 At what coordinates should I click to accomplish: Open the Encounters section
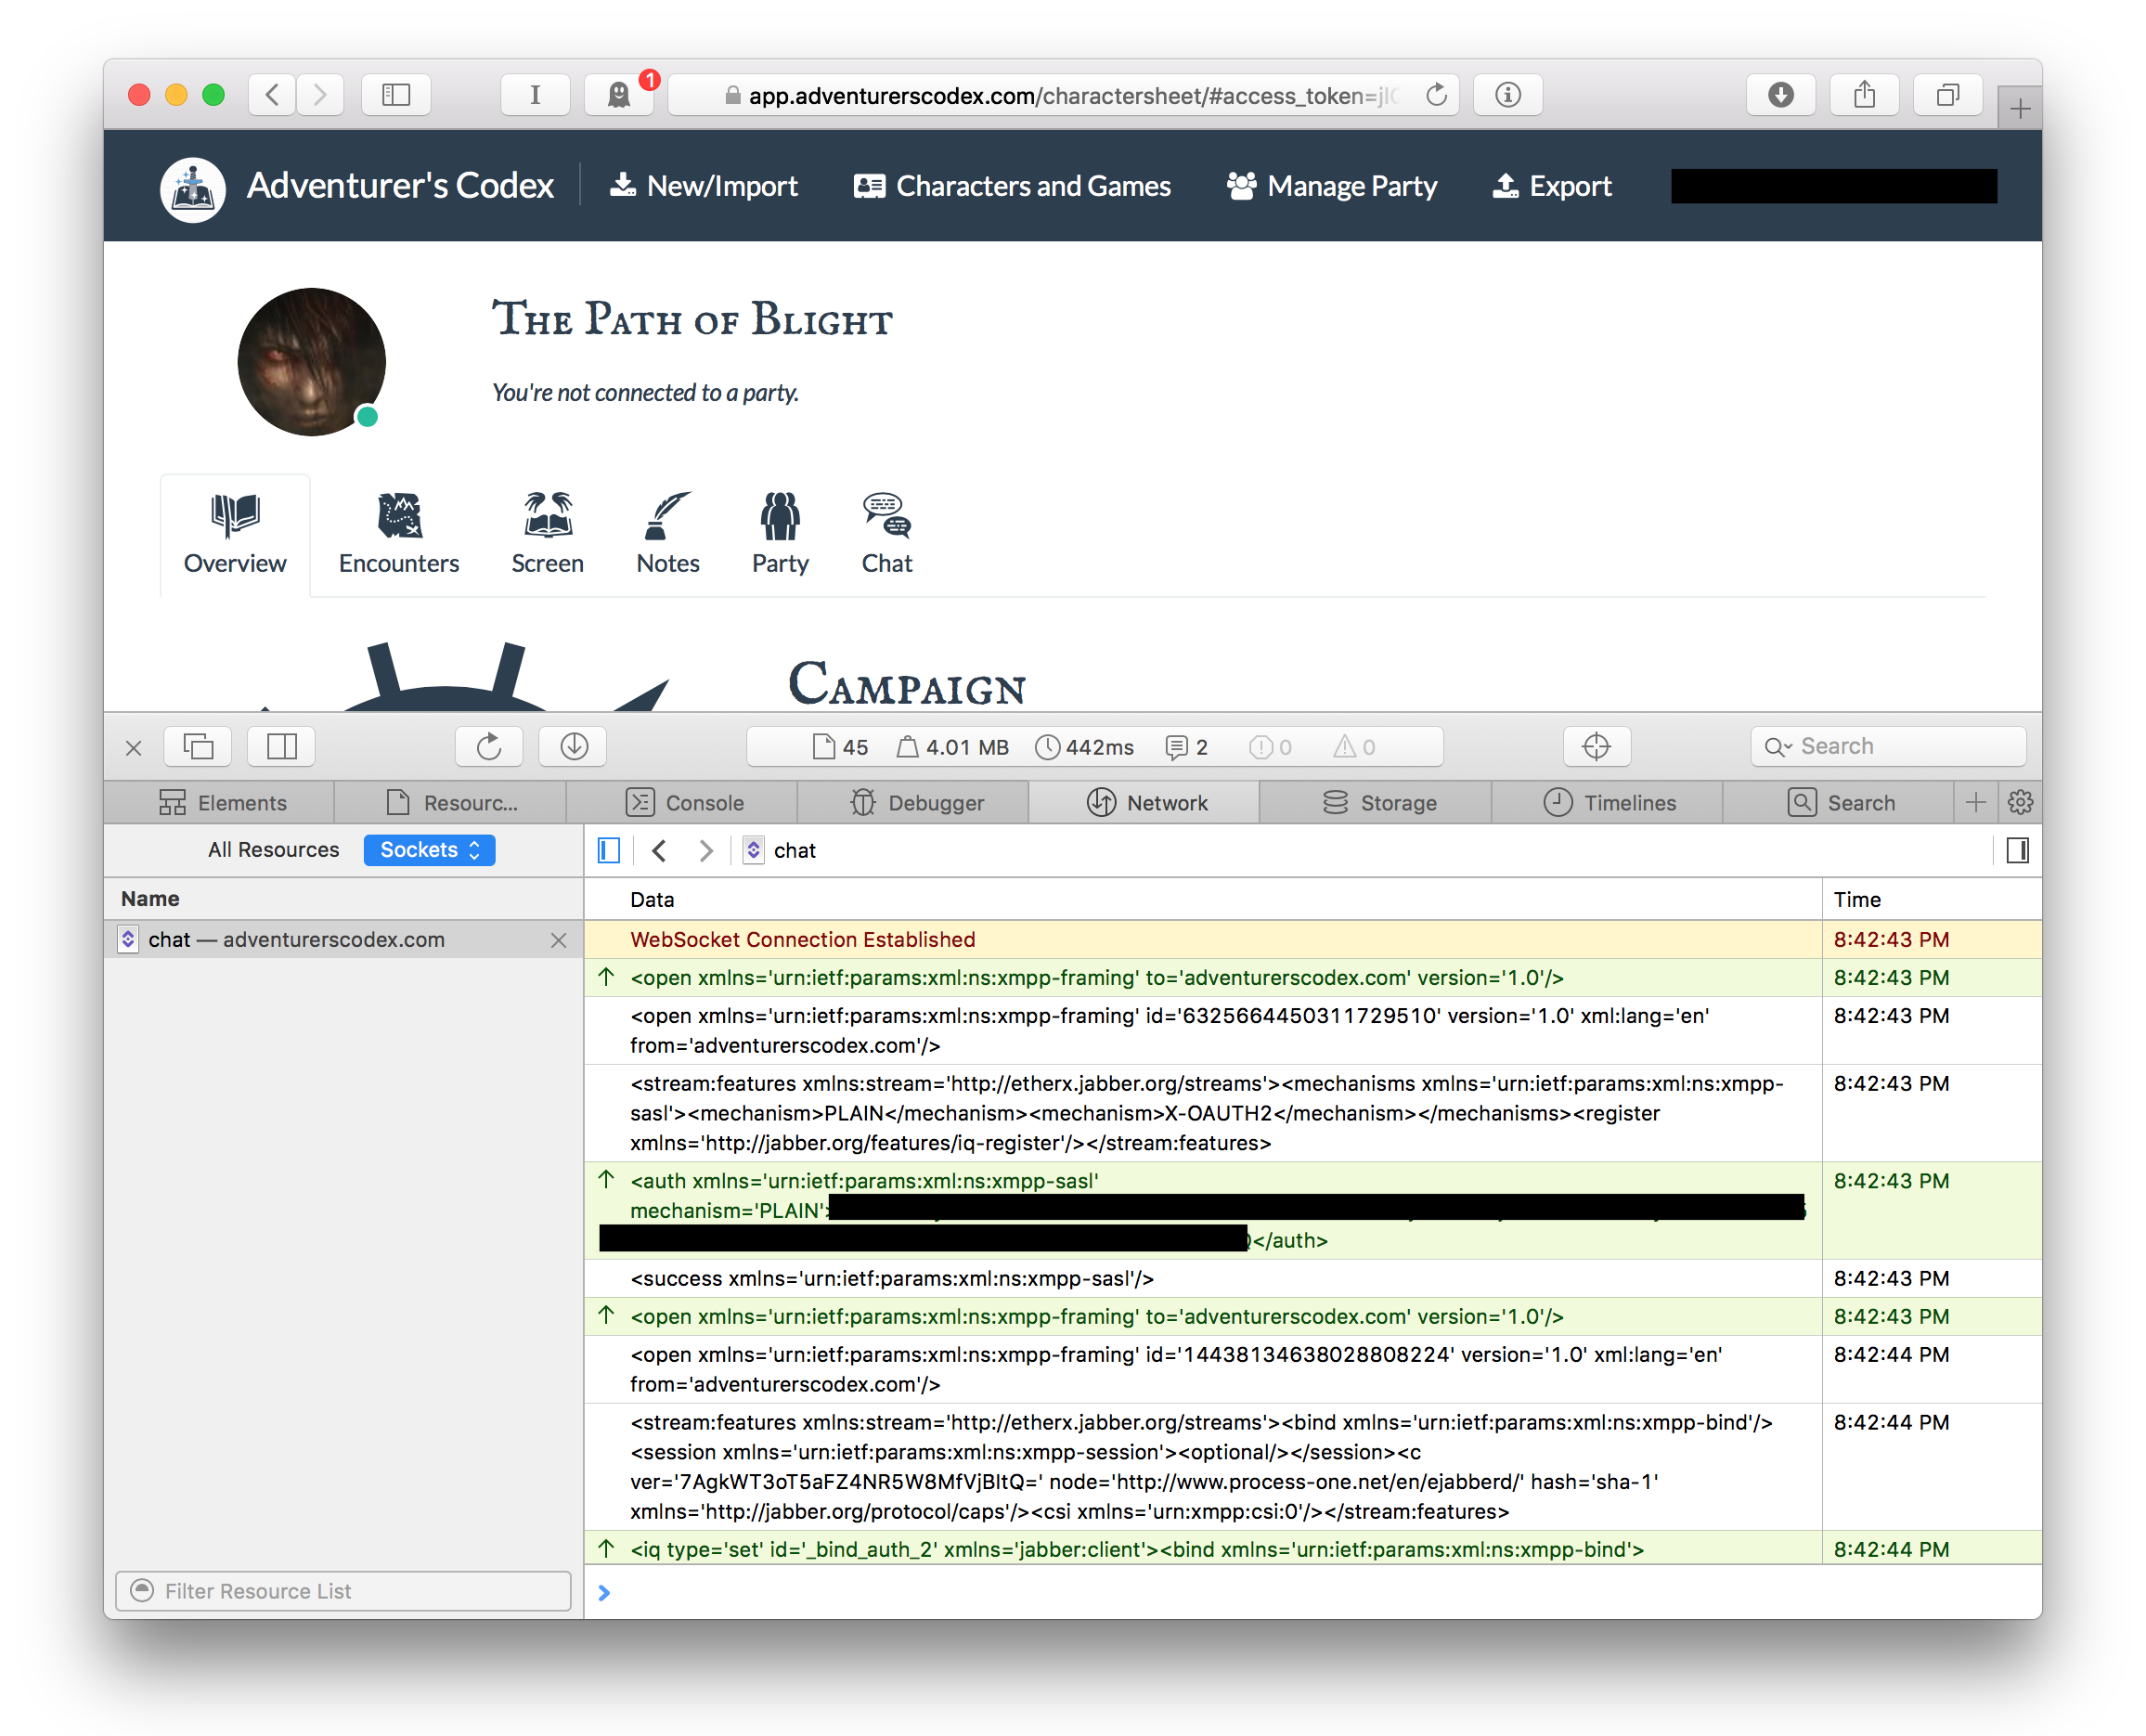click(x=398, y=534)
